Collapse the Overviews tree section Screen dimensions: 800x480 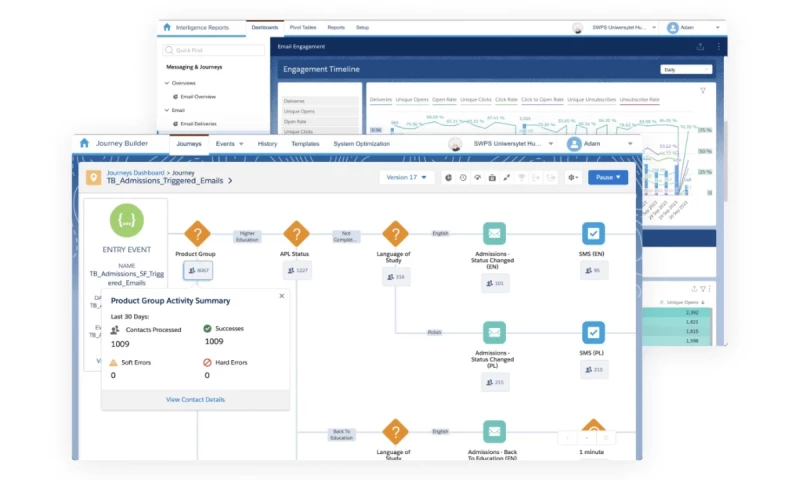(x=166, y=83)
